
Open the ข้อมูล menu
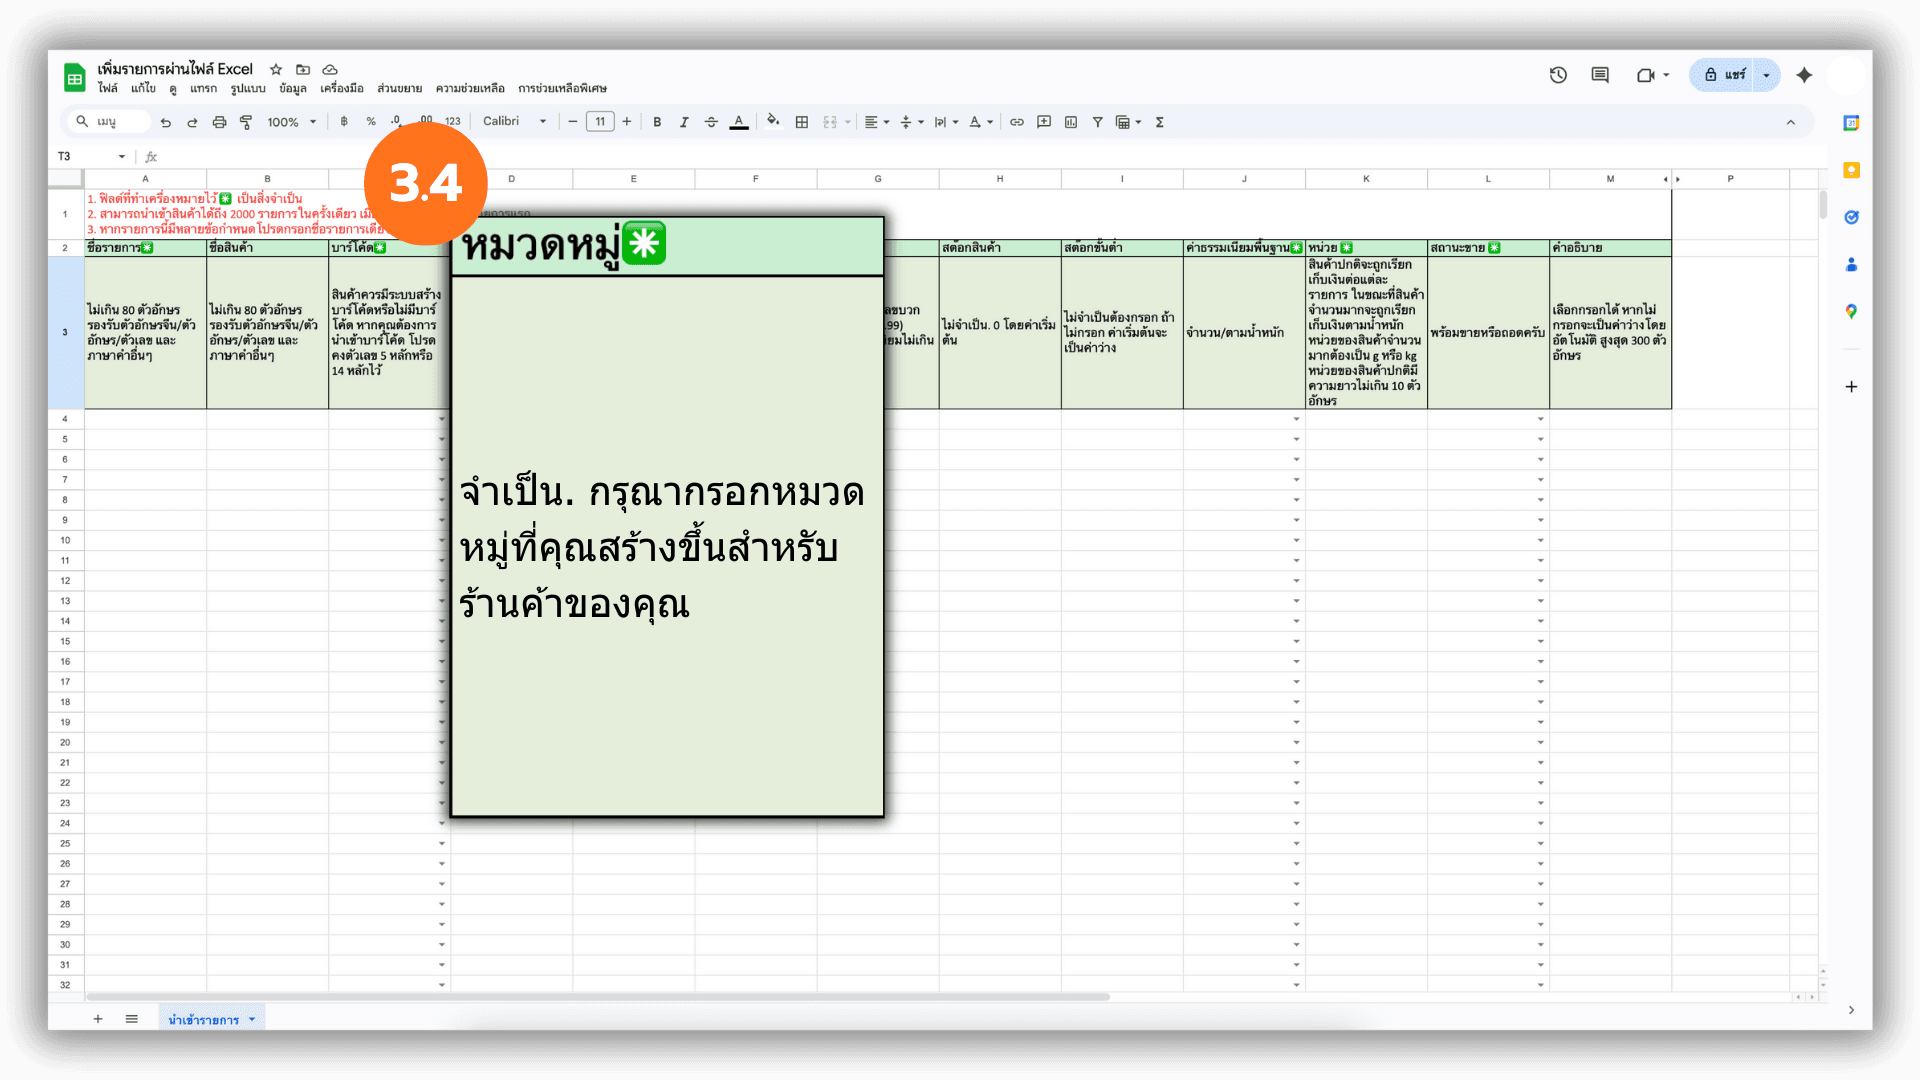coord(292,88)
